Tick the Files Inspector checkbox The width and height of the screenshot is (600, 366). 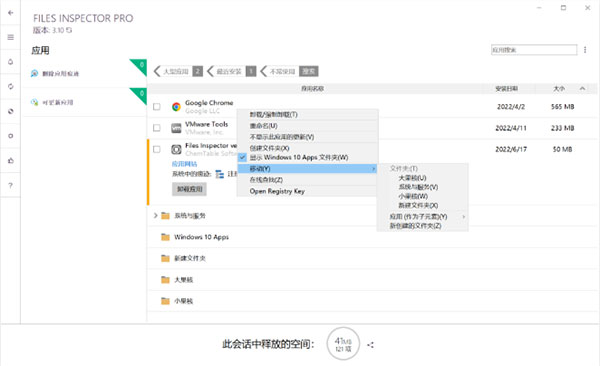point(157,149)
